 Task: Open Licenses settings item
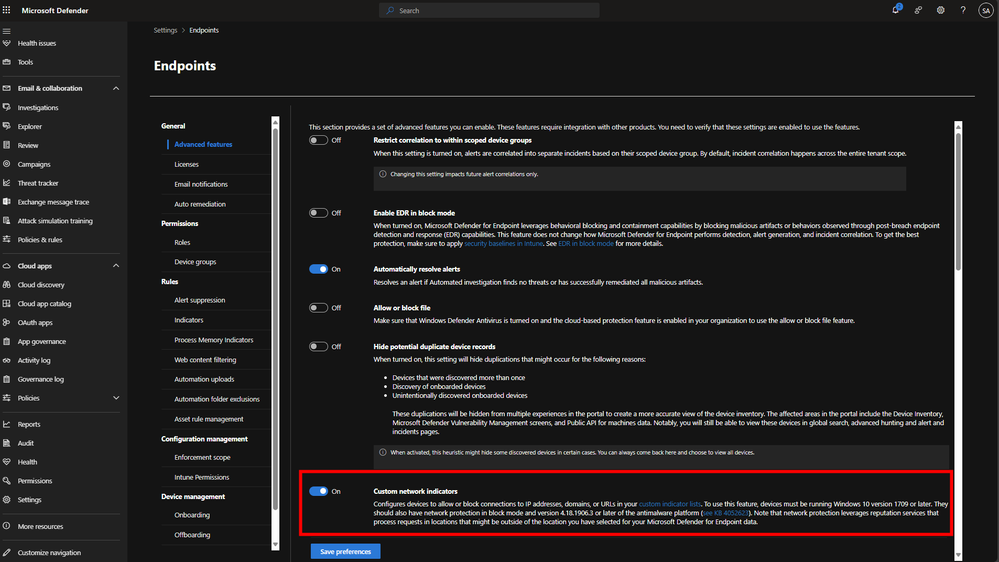187,164
